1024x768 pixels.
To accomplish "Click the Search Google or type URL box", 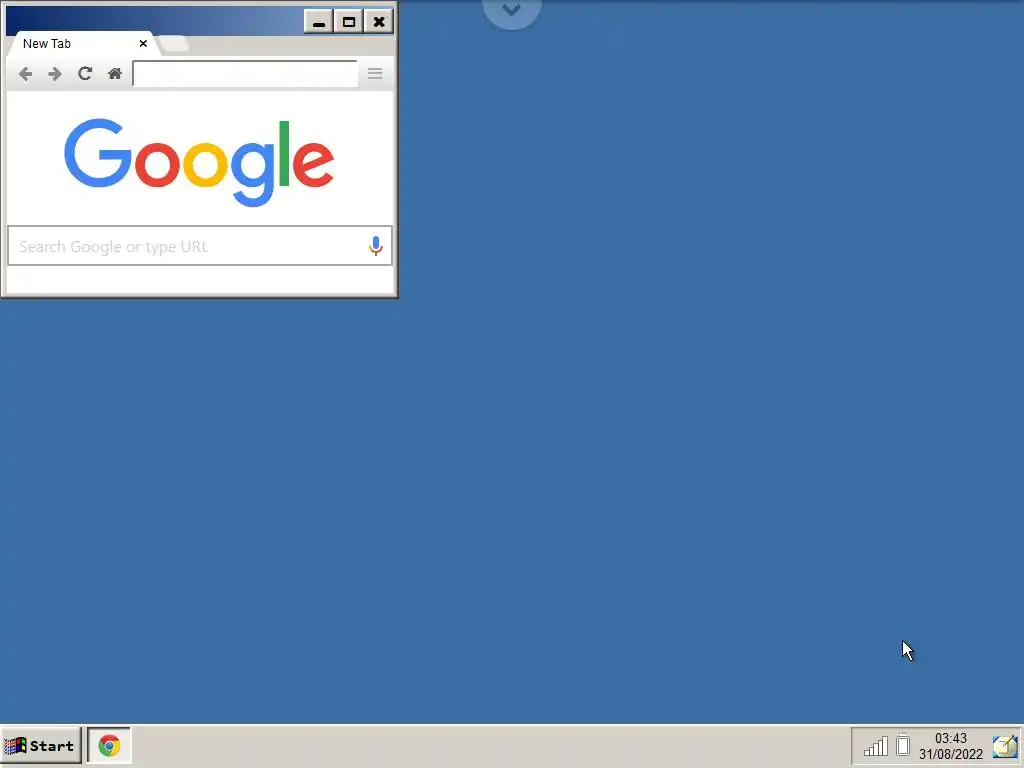I will click(200, 246).
